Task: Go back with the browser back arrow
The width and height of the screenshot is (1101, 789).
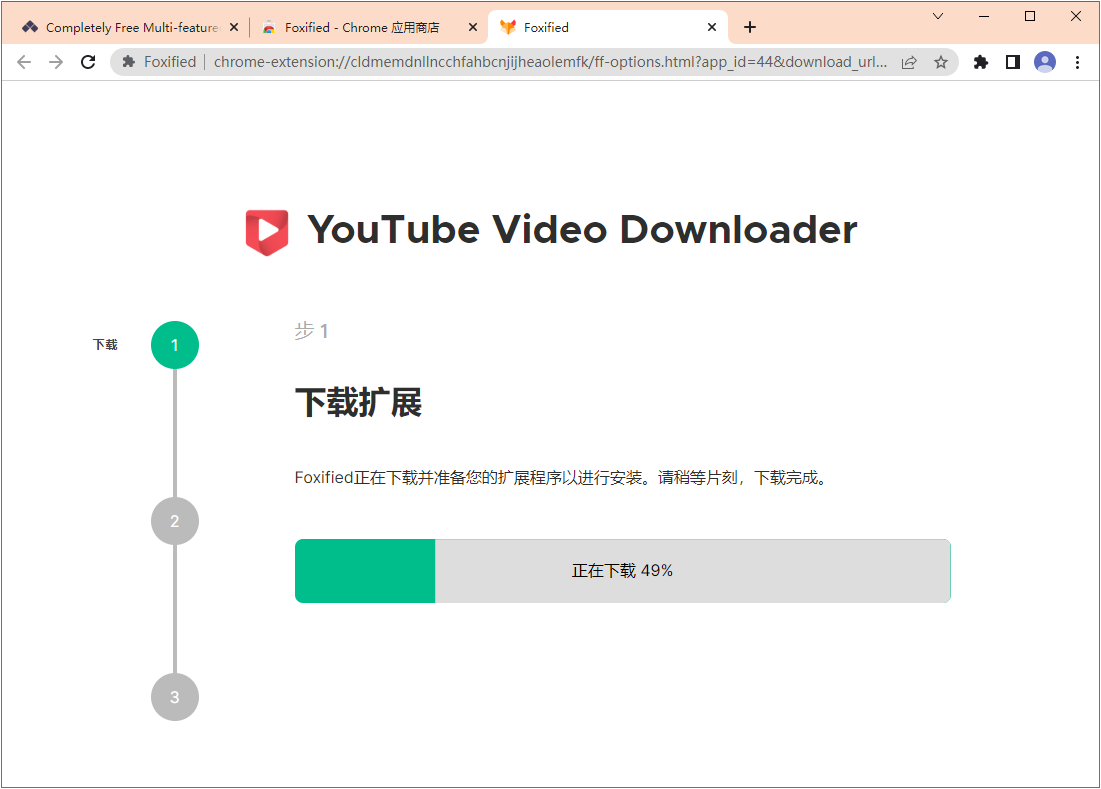Action: 24,62
